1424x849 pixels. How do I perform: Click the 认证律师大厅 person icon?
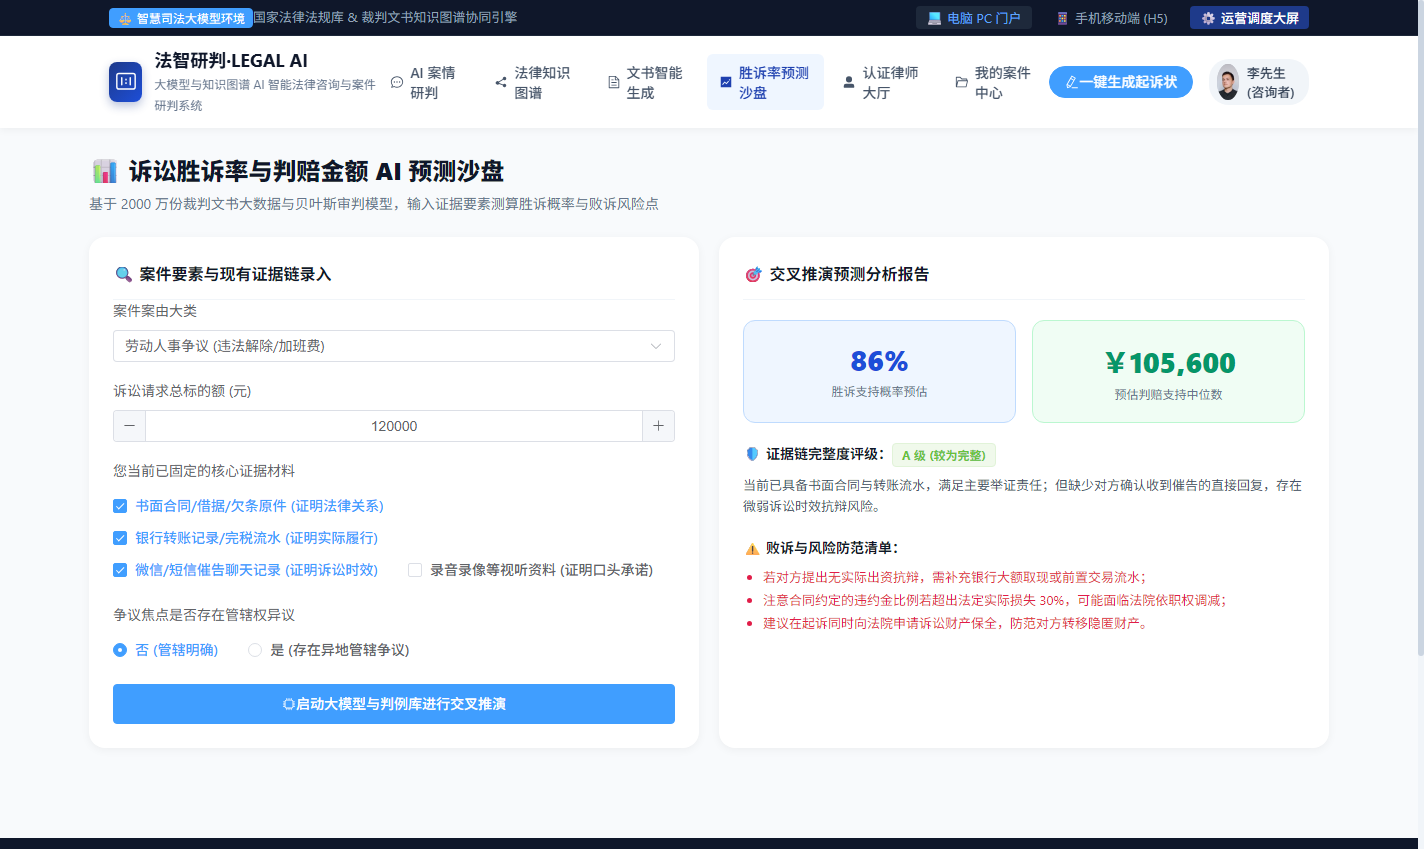[849, 82]
